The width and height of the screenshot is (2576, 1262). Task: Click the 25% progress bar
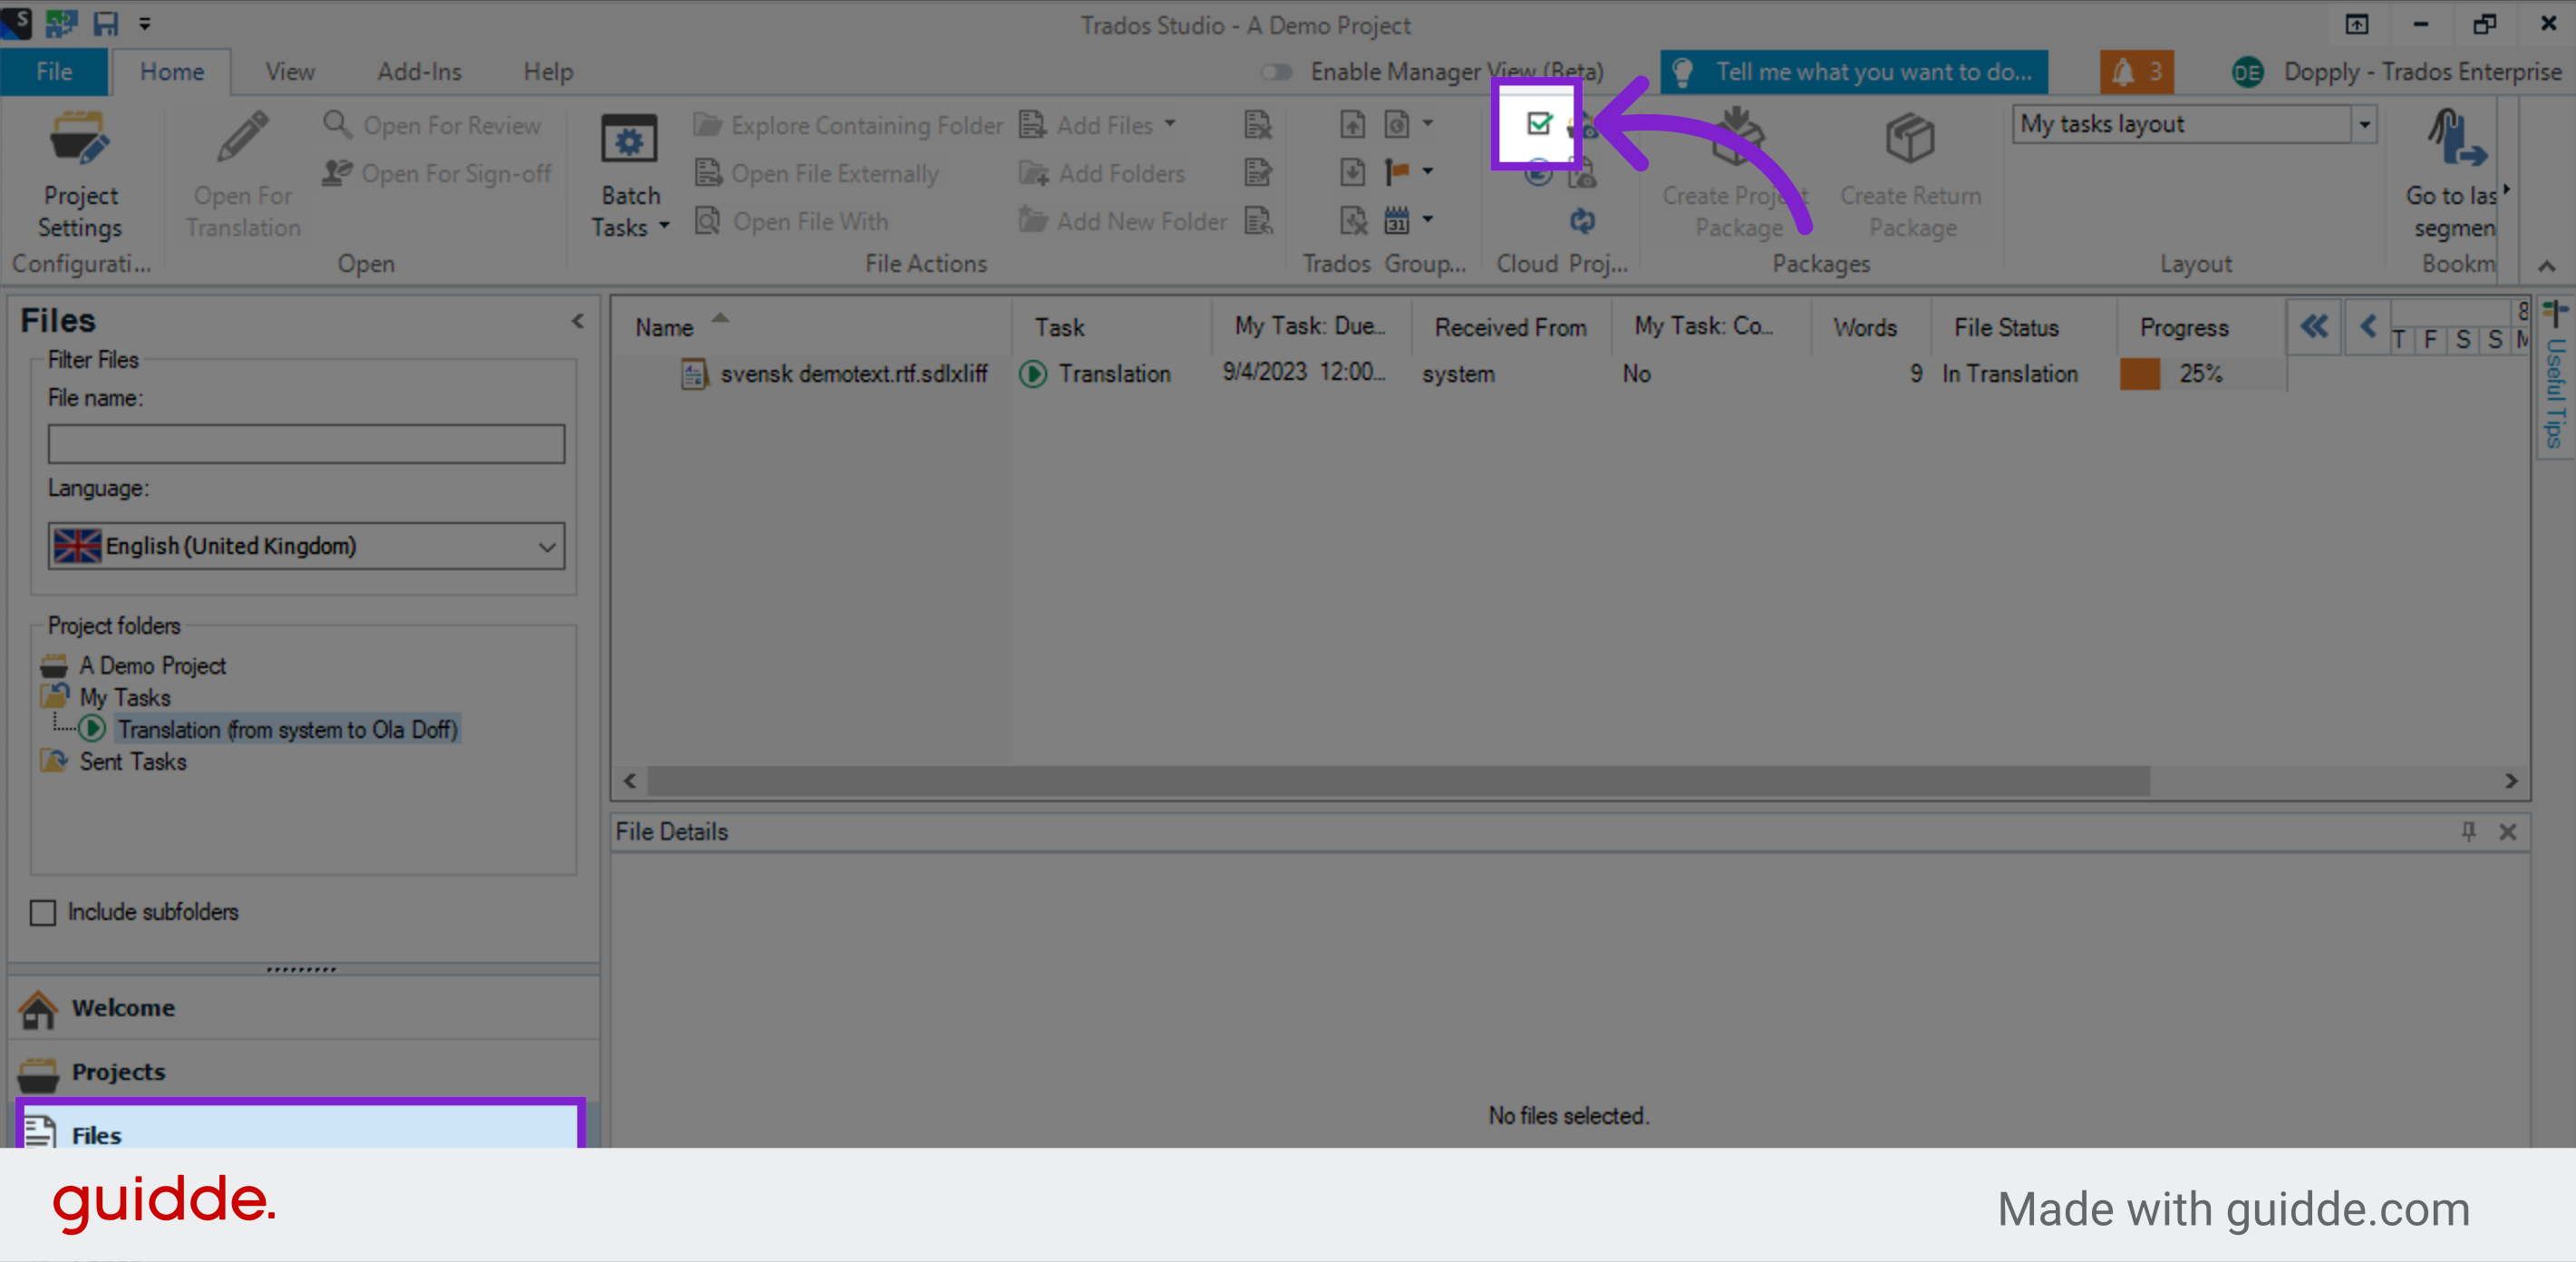[x=2200, y=374]
